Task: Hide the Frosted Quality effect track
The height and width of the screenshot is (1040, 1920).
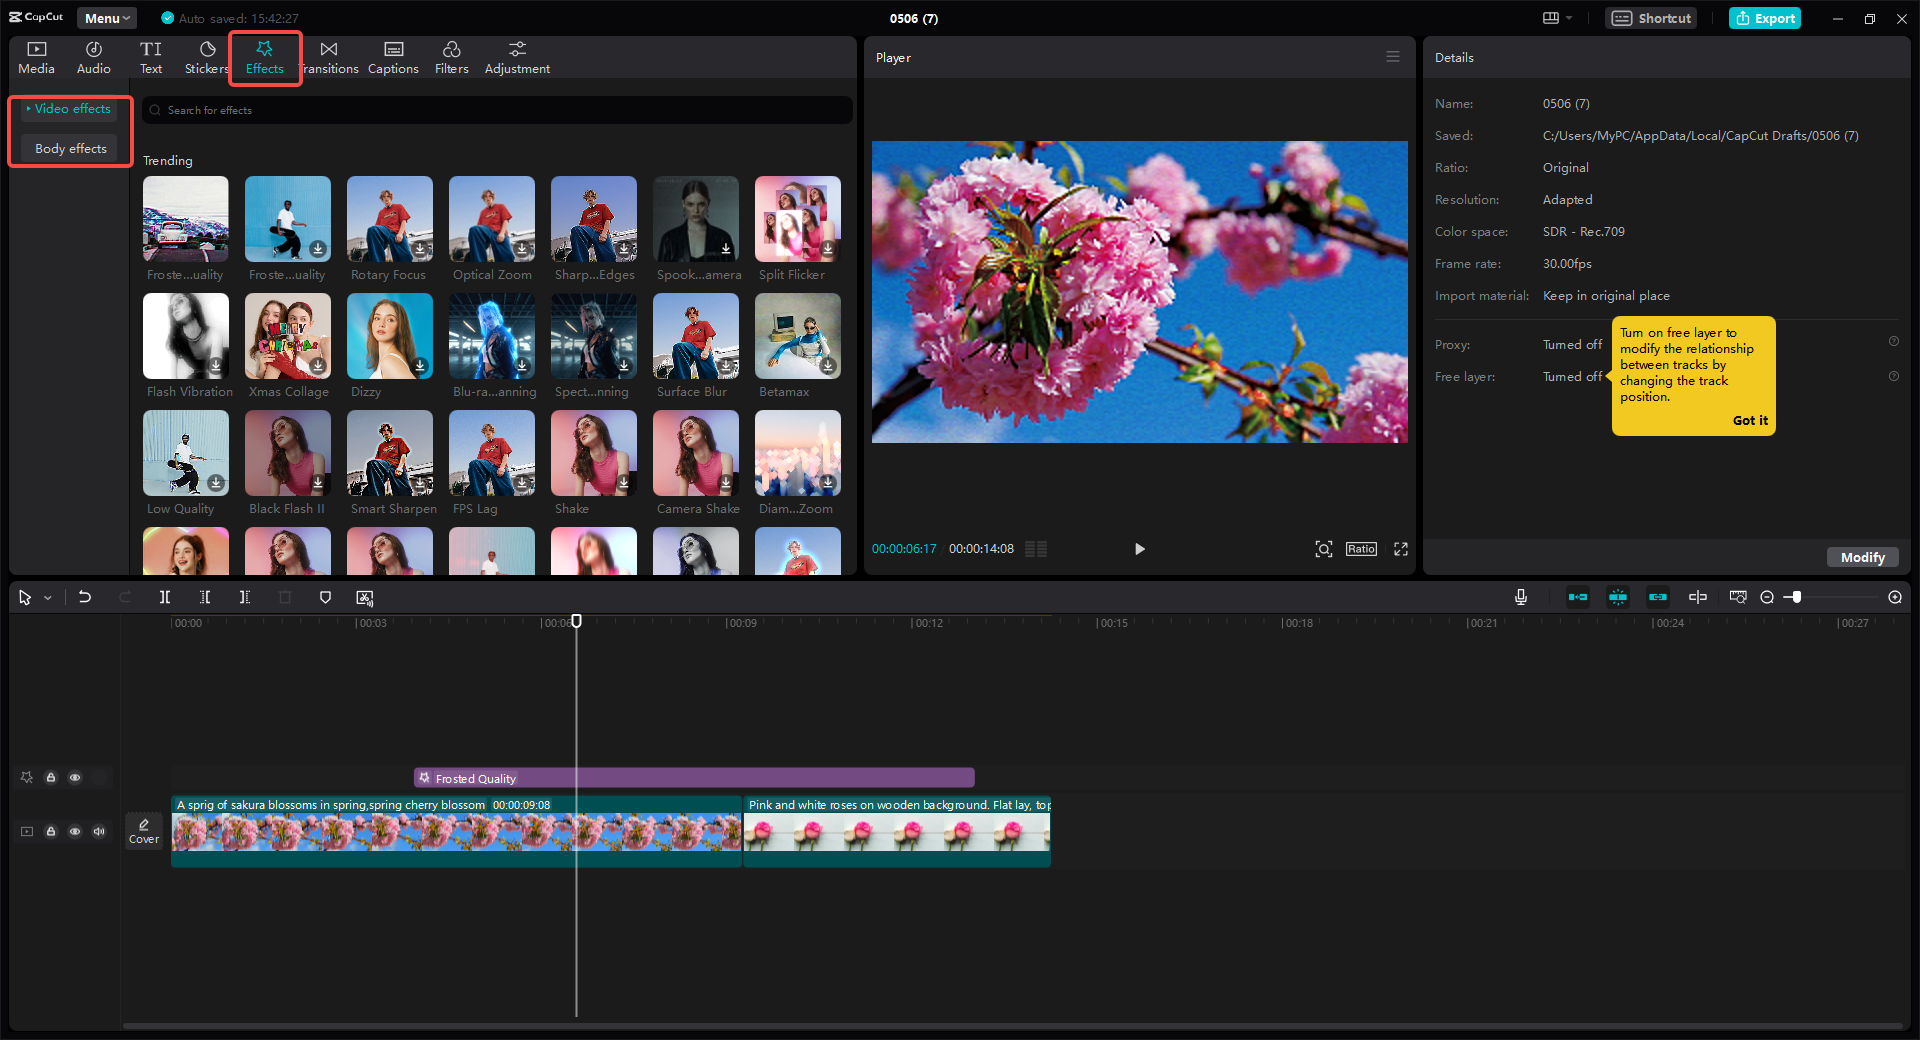Action: [x=75, y=777]
